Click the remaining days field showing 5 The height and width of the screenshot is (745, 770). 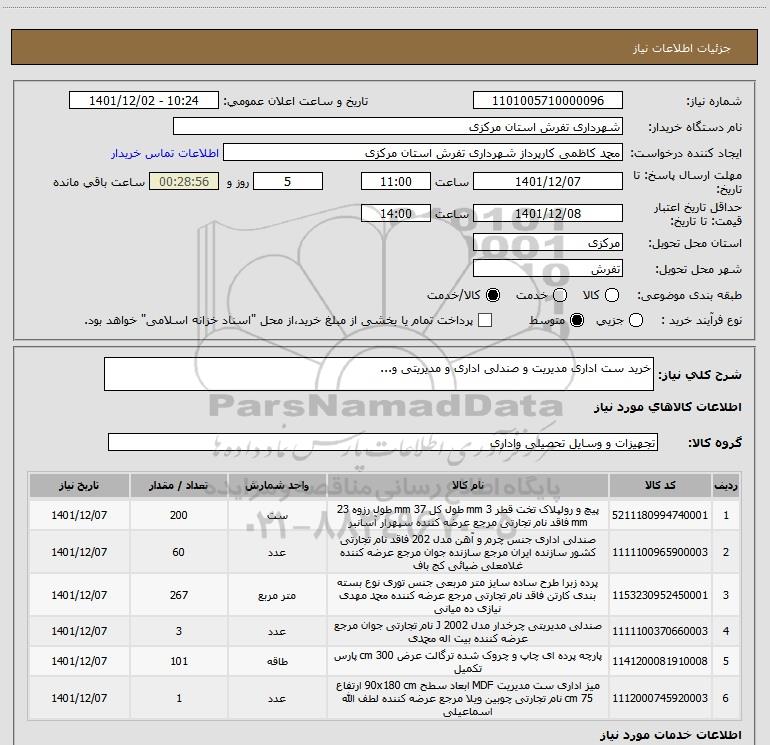pos(288,181)
